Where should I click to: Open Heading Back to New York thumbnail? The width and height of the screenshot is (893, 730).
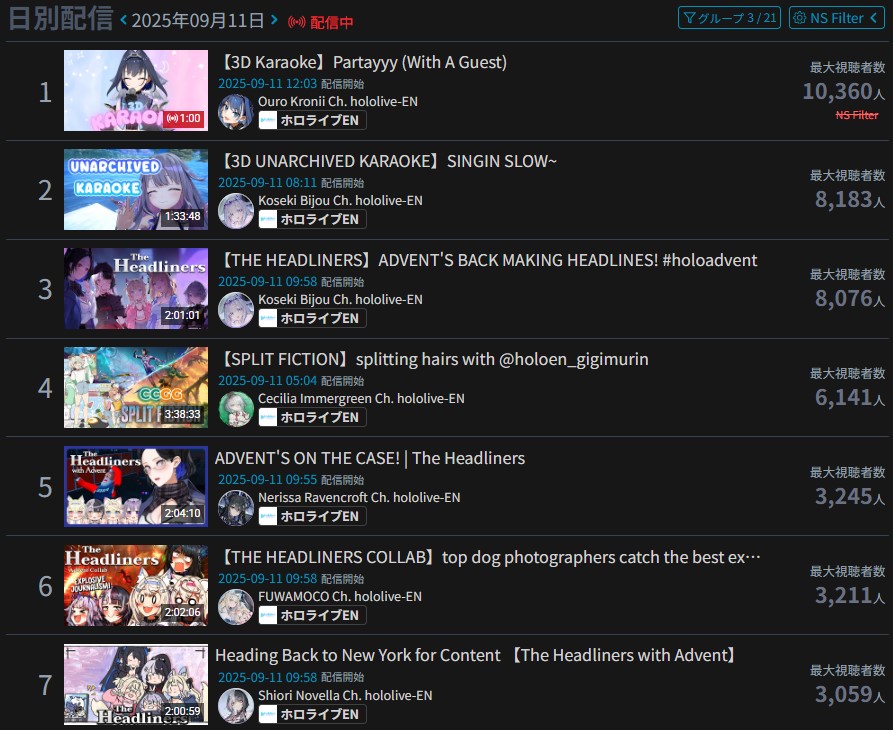[136, 685]
